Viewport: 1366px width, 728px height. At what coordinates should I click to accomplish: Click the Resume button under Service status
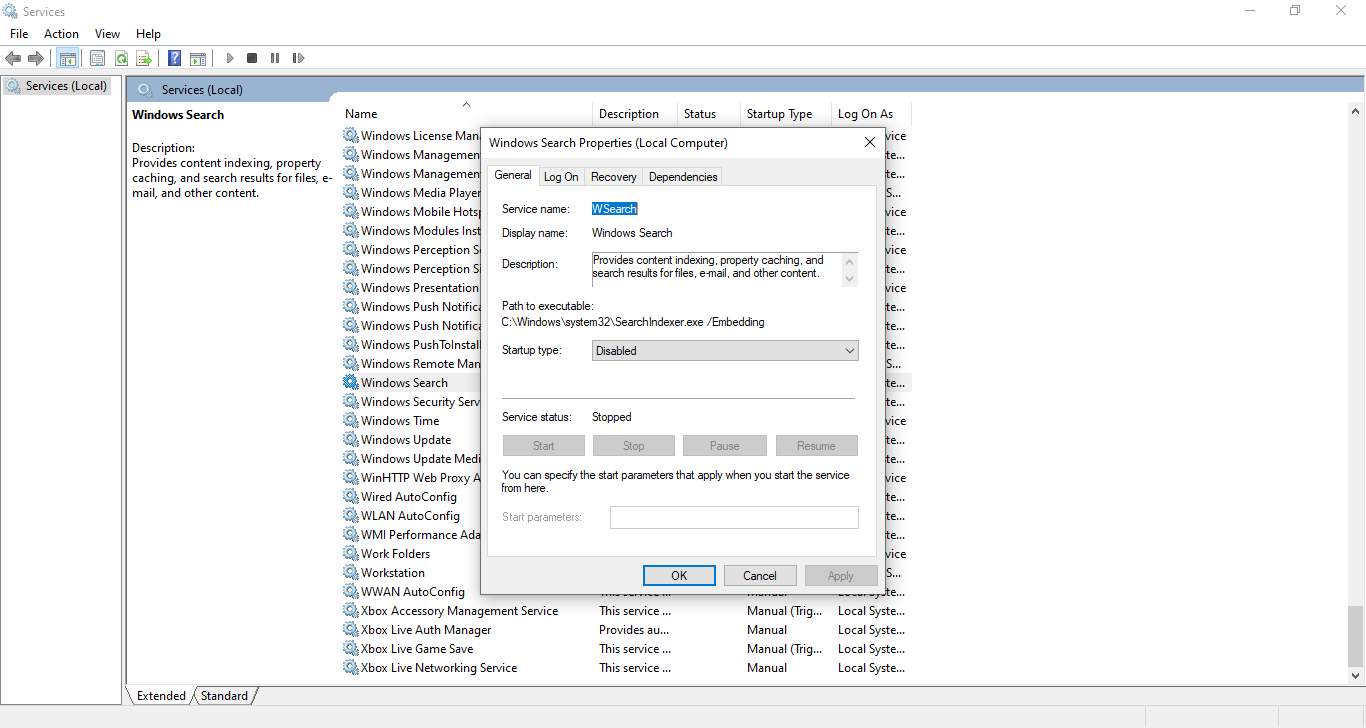816,446
